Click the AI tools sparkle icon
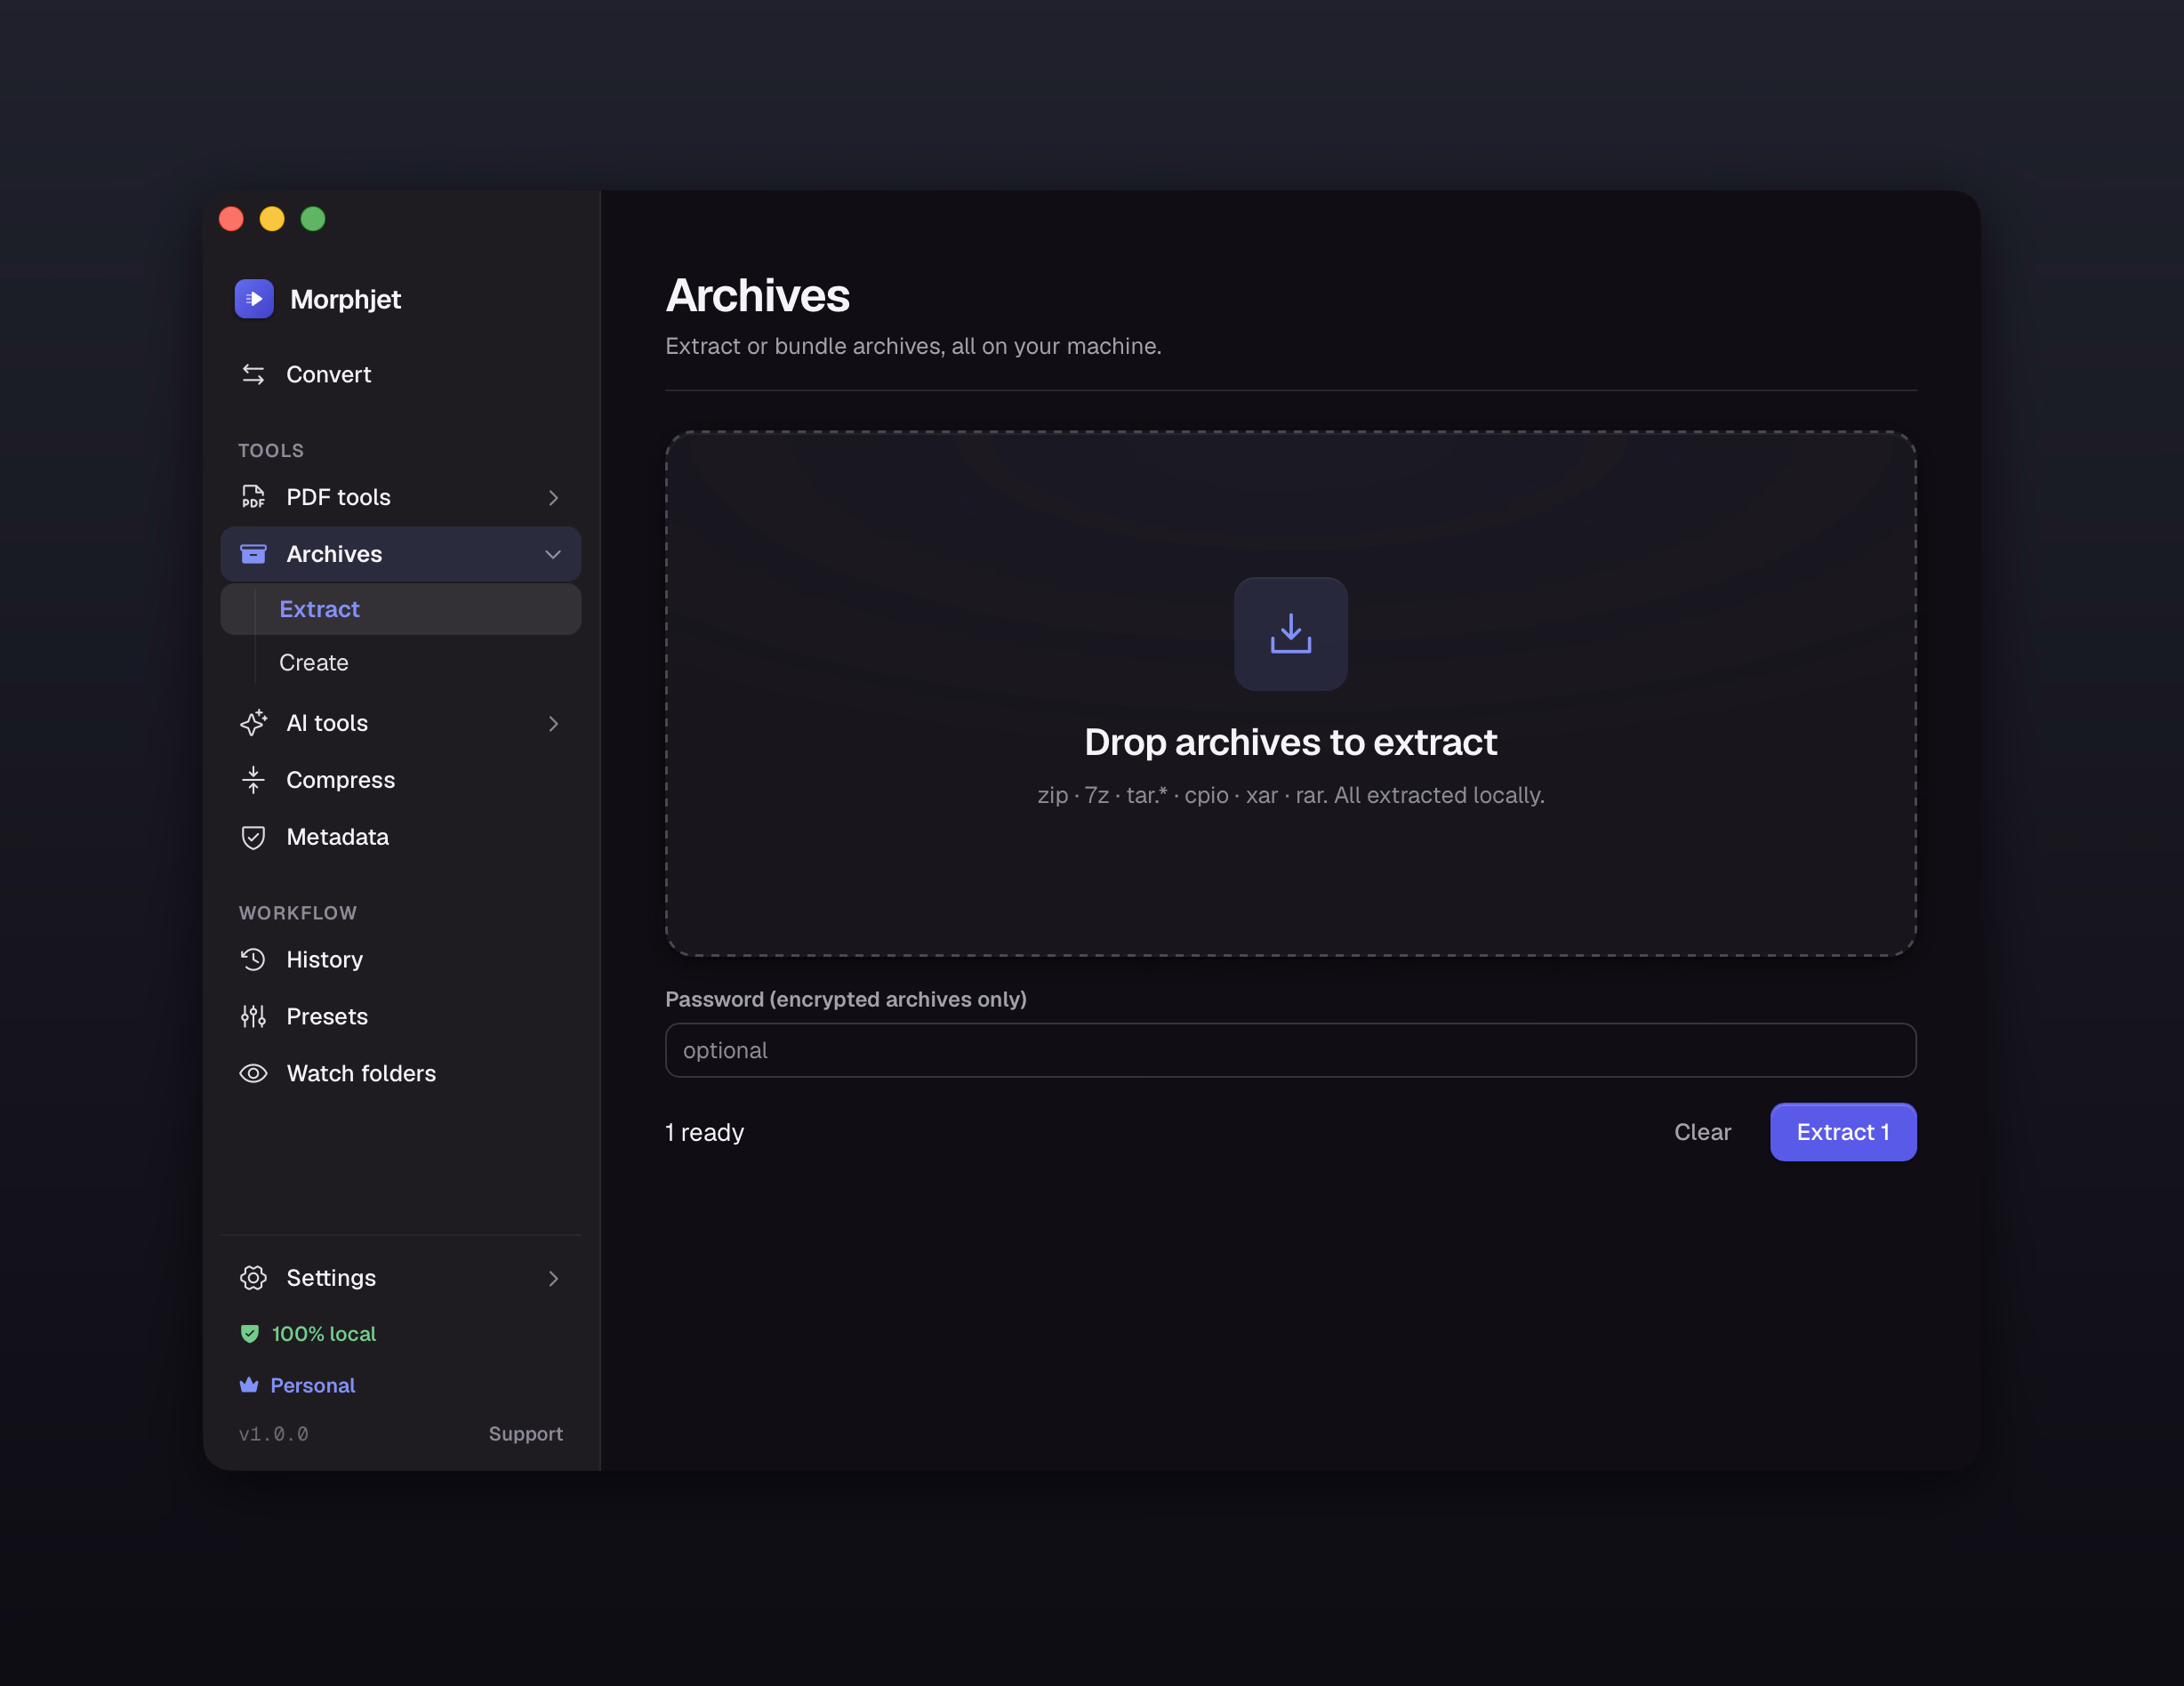 click(x=253, y=723)
